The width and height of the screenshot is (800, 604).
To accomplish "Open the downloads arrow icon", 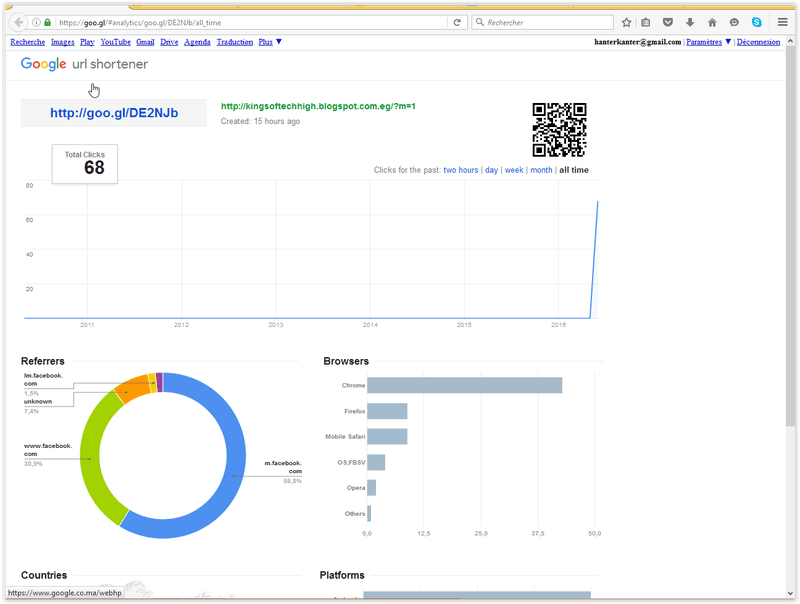I will coord(690,22).
